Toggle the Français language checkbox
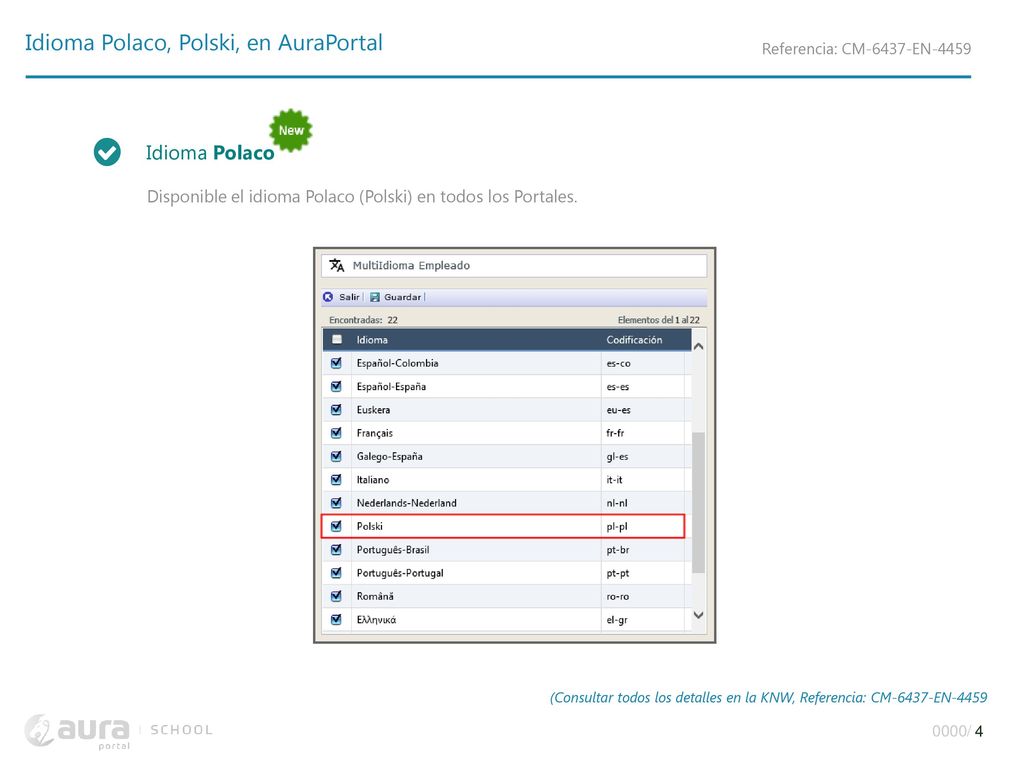The width and height of the screenshot is (1024, 768). [336, 433]
